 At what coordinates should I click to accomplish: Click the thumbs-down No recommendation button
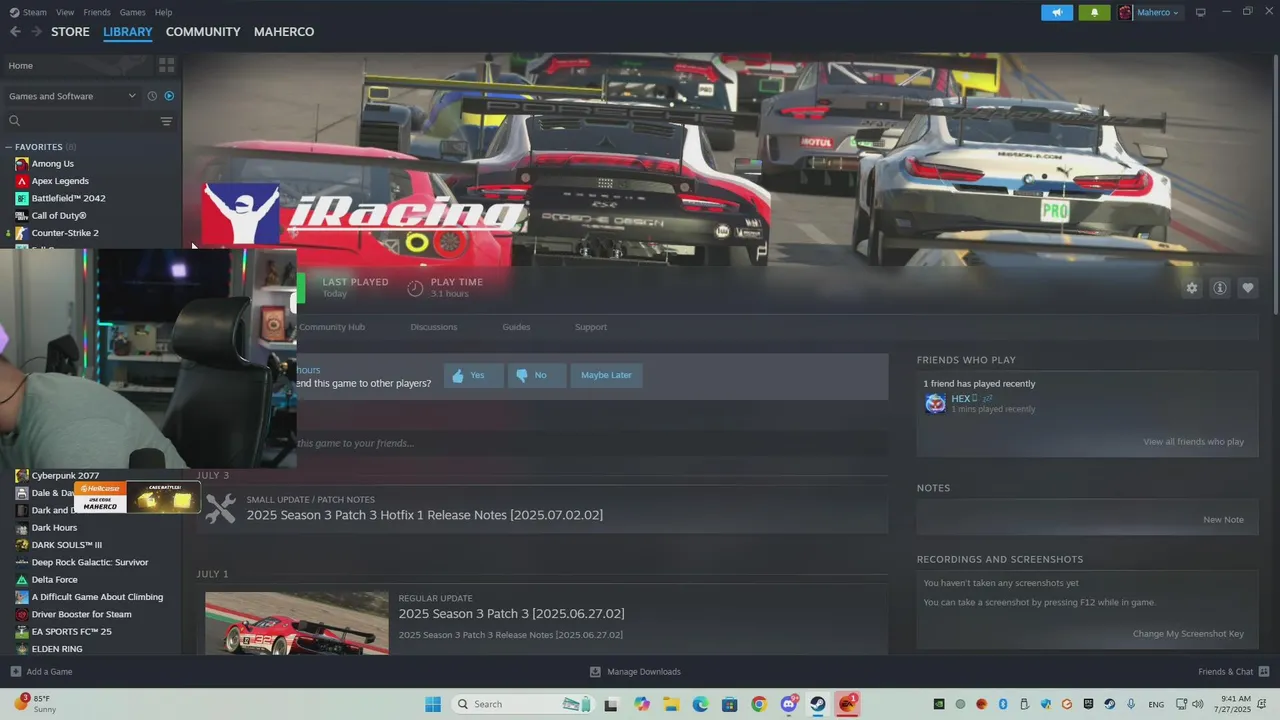pyautogui.click(x=537, y=375)
